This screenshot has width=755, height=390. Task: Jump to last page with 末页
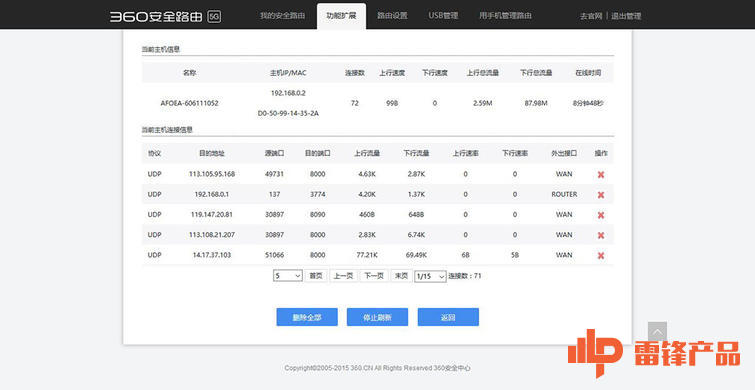(x=401, y=276)
